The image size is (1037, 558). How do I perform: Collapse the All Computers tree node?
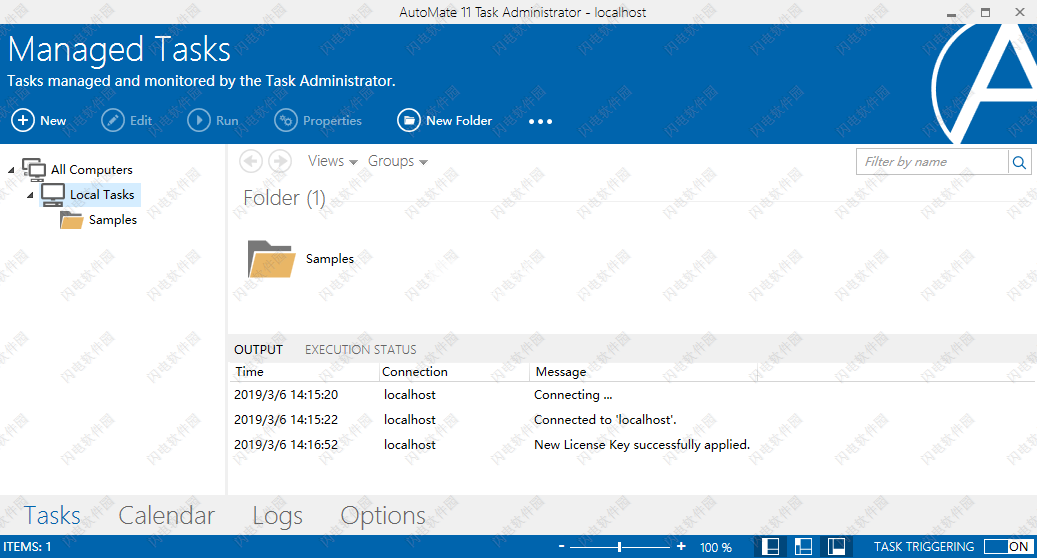[x=11, y=171]
